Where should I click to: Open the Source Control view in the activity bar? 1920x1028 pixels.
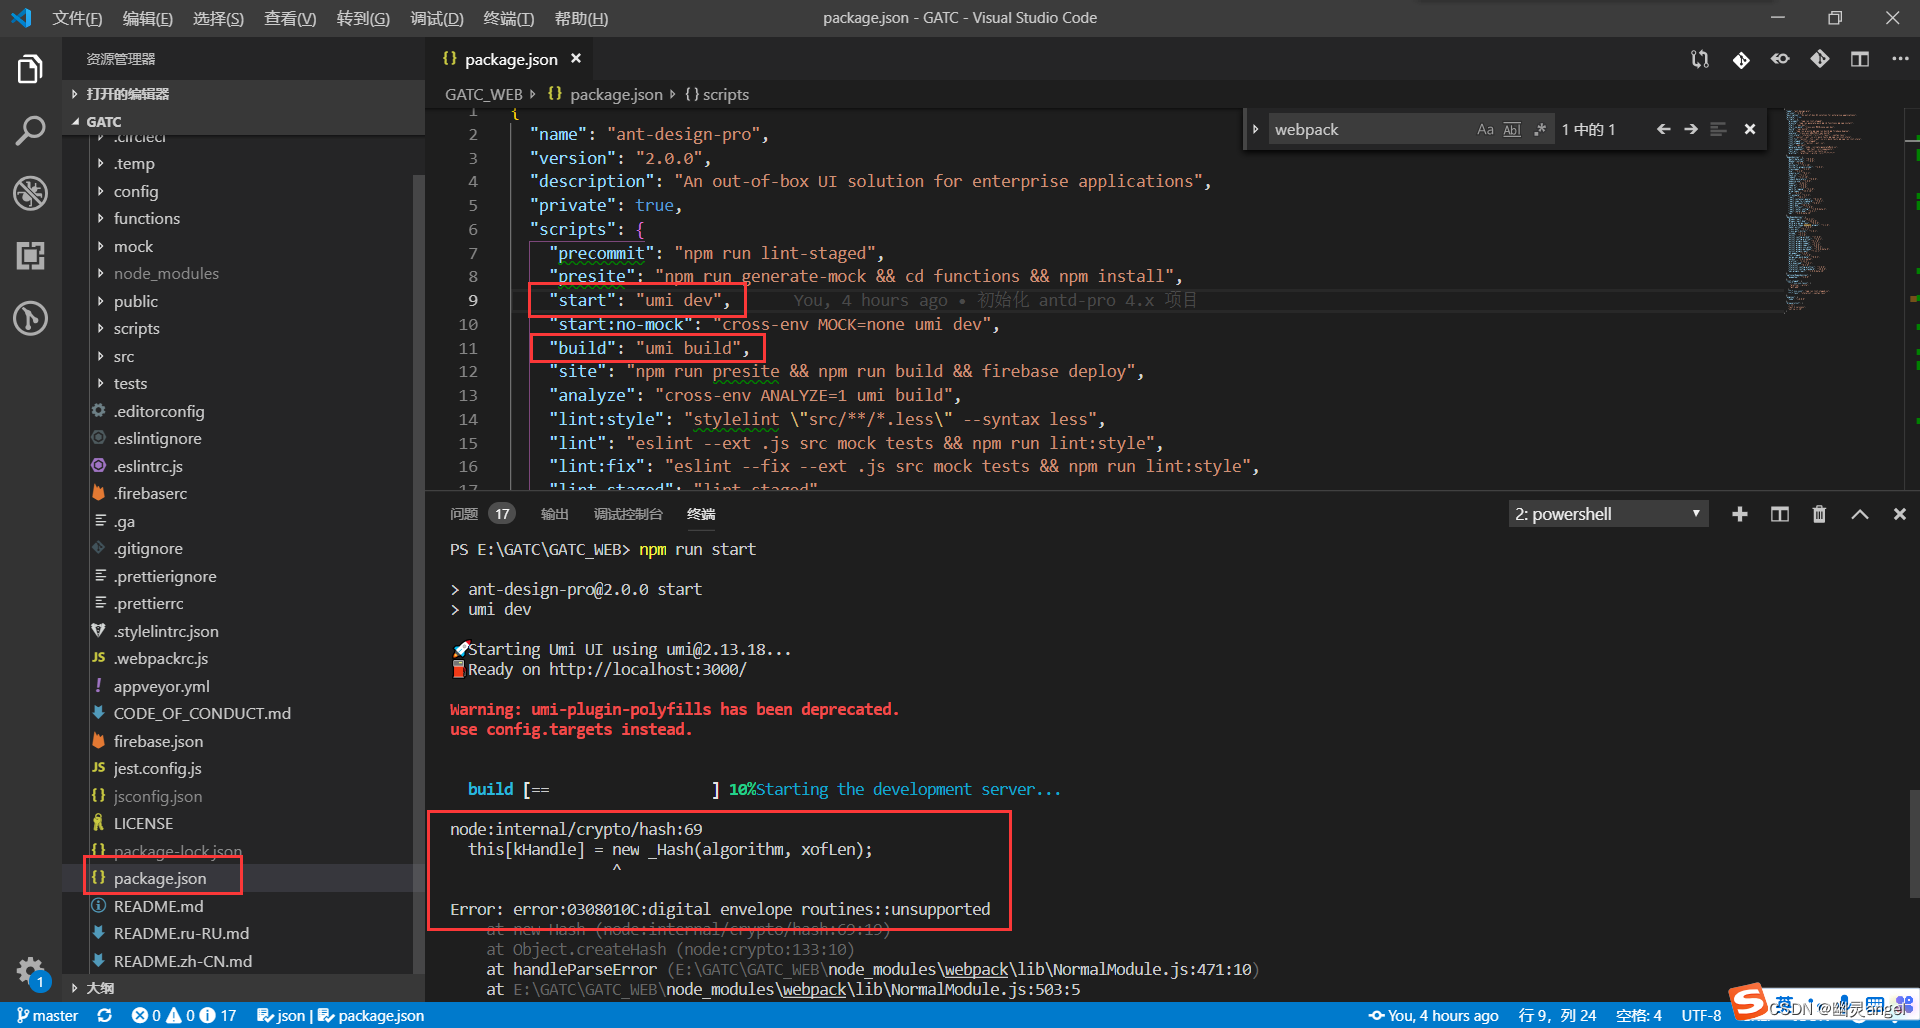pyautogui.click(x=30, y=318)
